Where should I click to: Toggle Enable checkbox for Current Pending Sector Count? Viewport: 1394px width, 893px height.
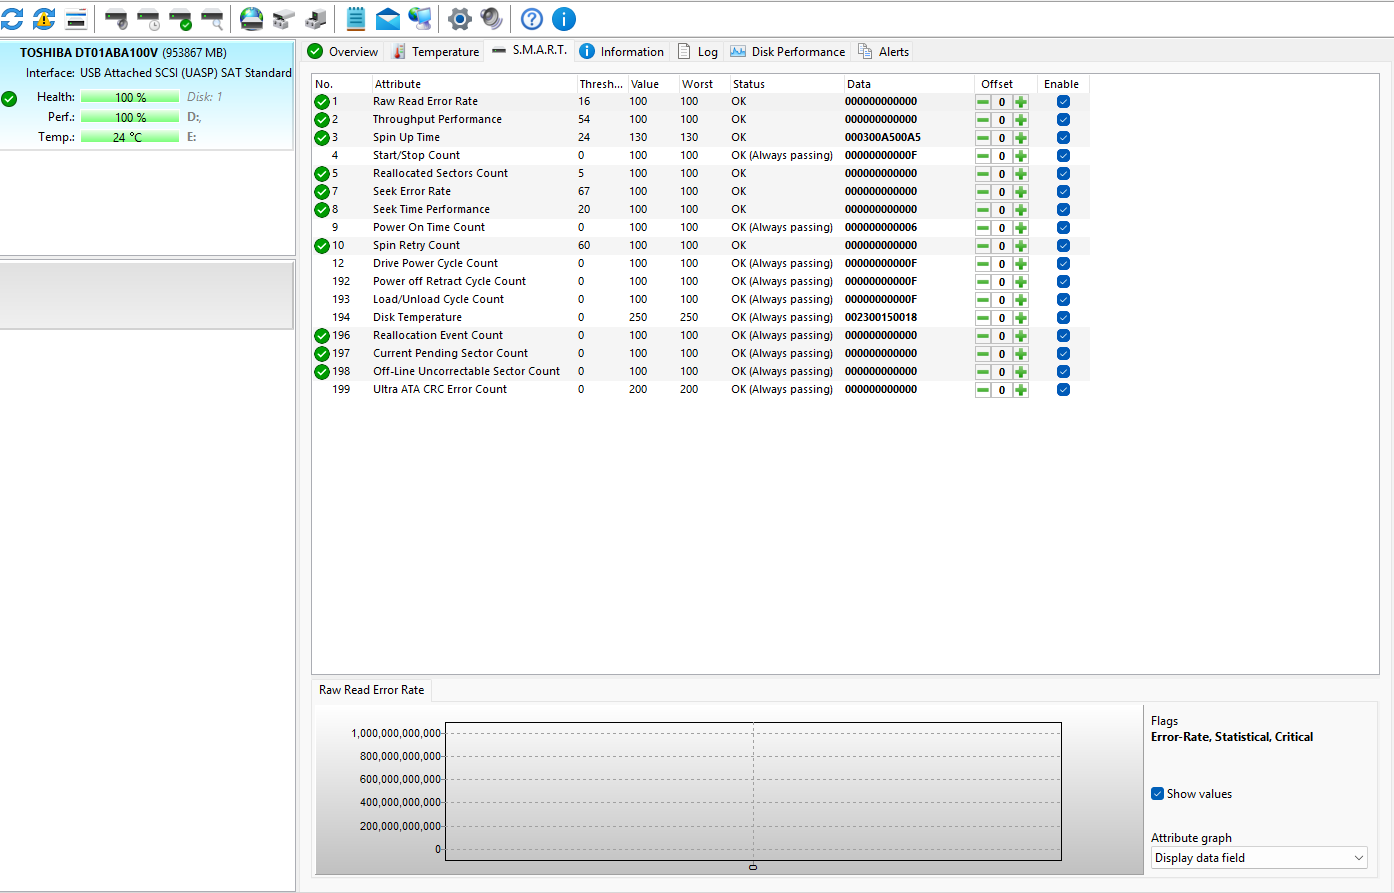pos(1063,354)
